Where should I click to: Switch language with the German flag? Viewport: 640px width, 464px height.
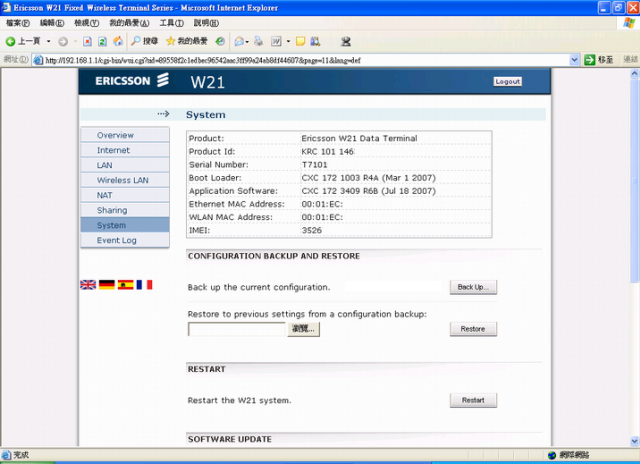(107, 284)
